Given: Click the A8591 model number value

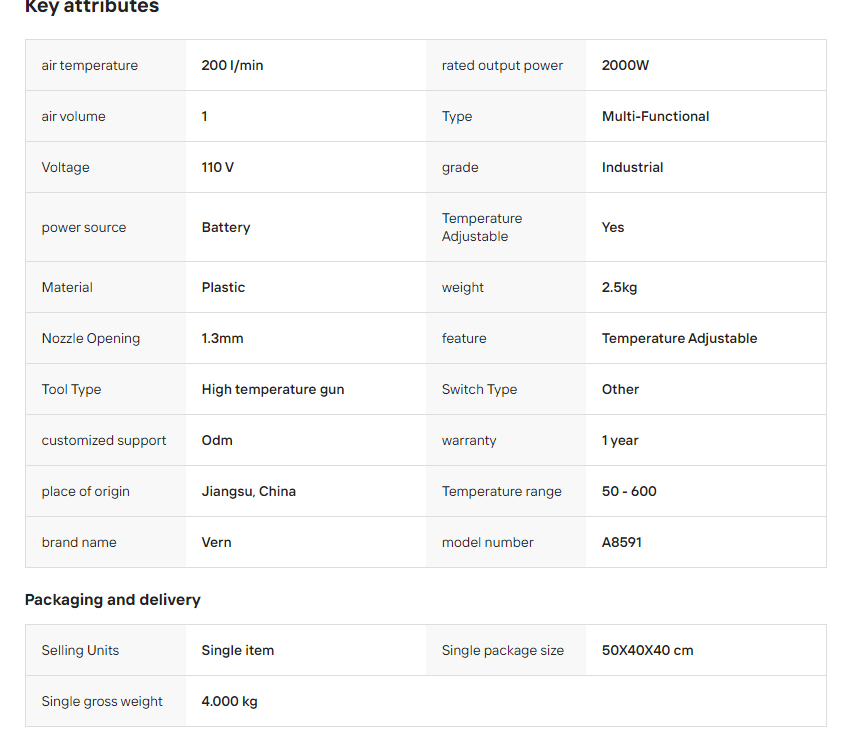Looking at the screenshot, I should tap(621, 542).
